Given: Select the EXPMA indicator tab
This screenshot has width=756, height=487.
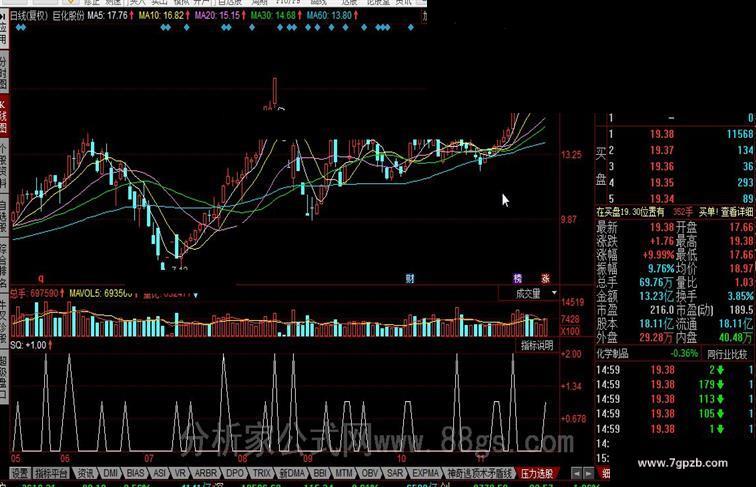Looking at the screenshot, I should tap(425, 473).
